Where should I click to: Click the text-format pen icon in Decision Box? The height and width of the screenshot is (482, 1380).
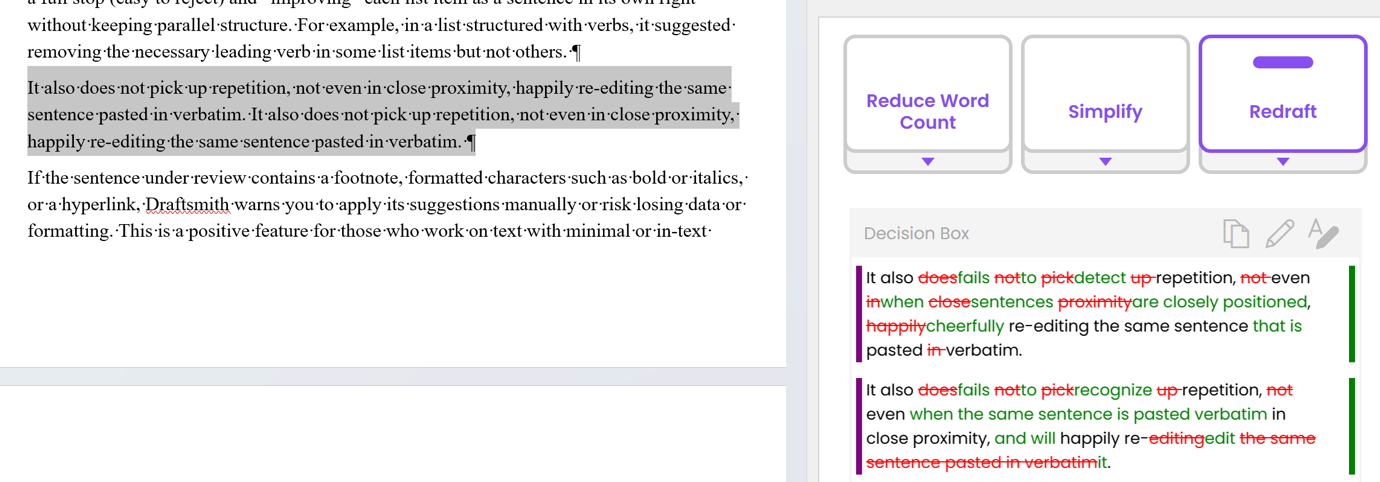(x=1323, y=233)
